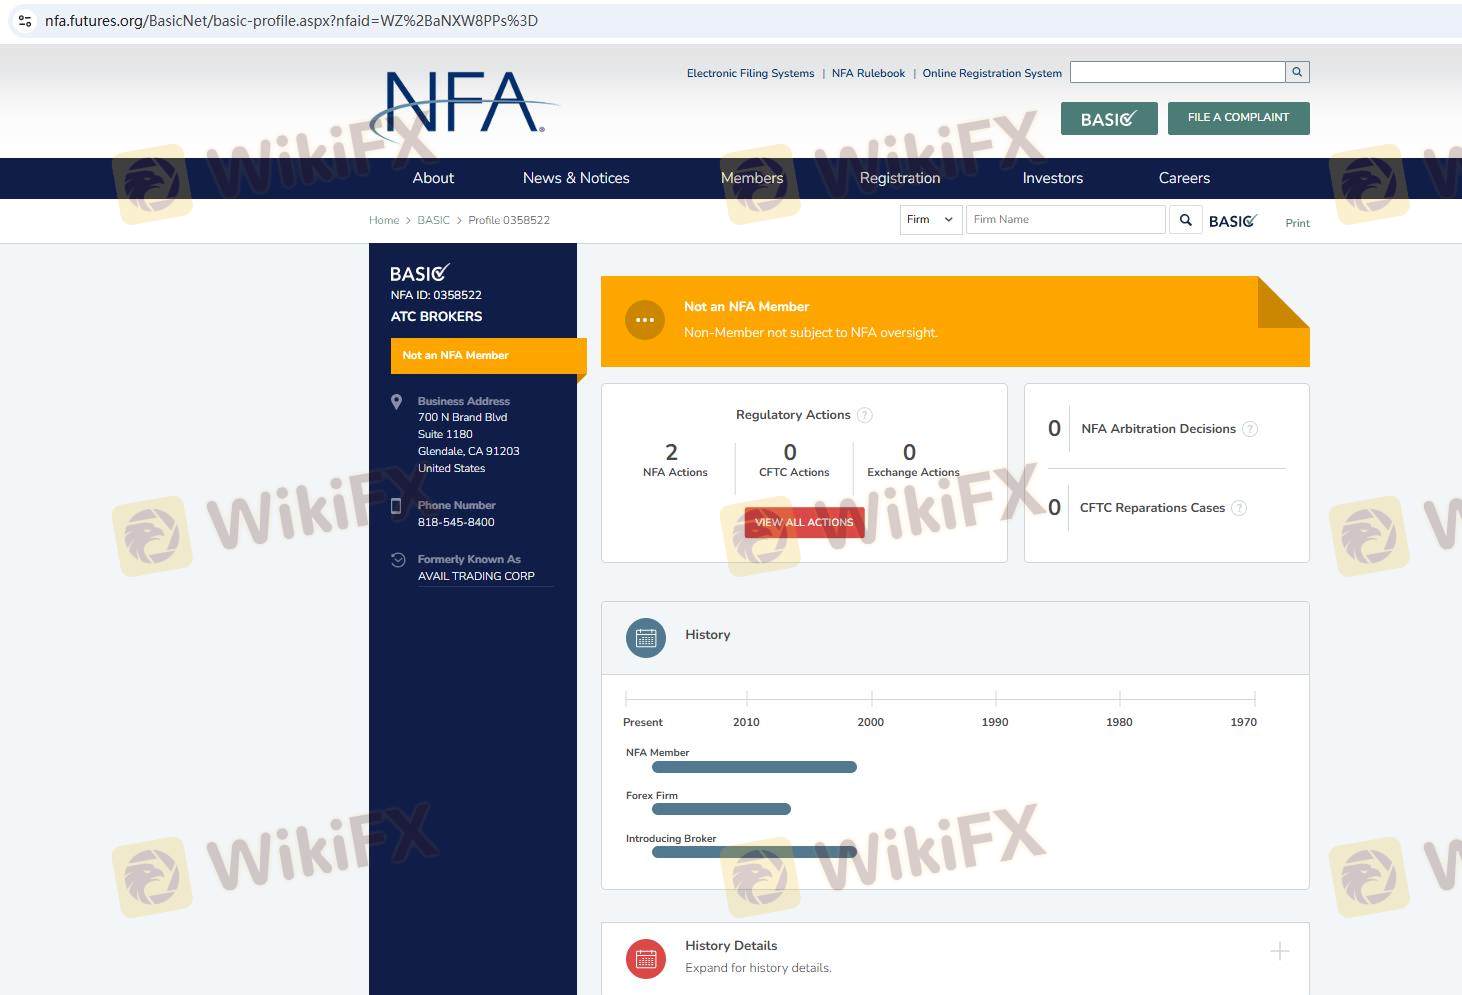Click the top search magnifier icon
This screenshot has height=995, width=1462.
[x=1297, y=72]
